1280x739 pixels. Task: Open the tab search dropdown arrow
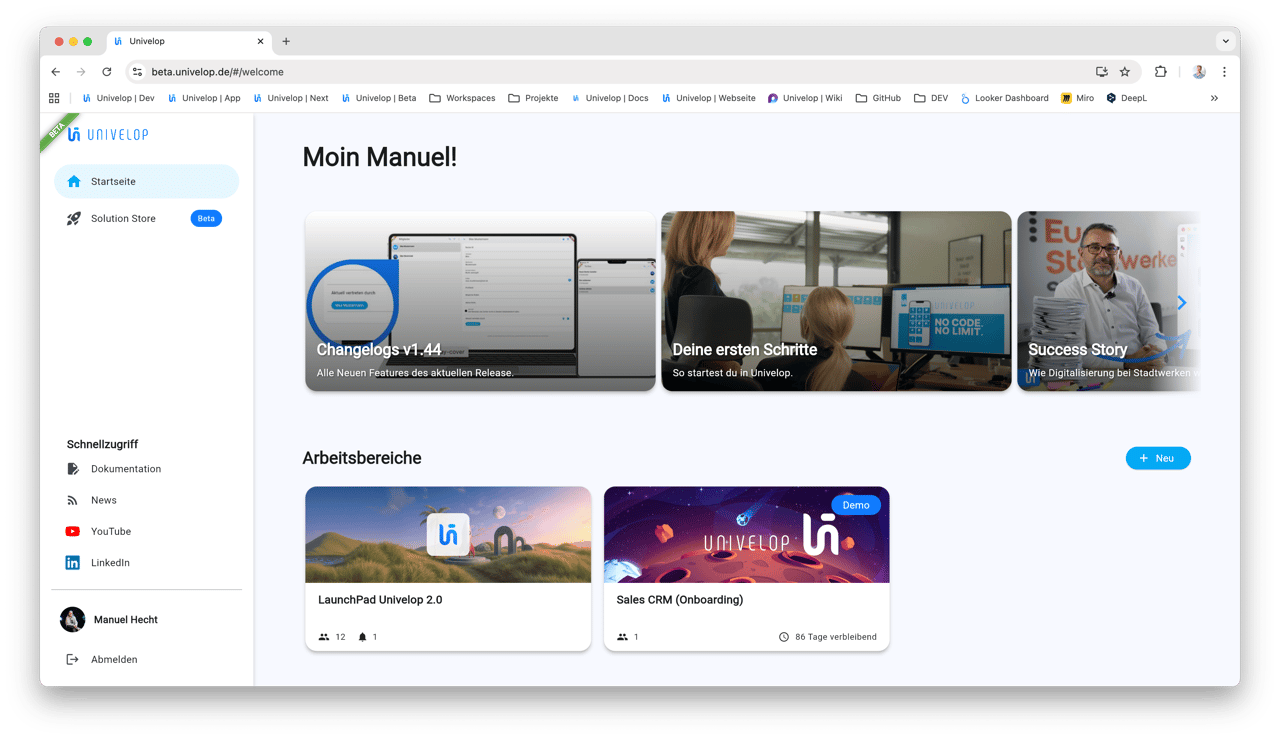pos(1226,41)
